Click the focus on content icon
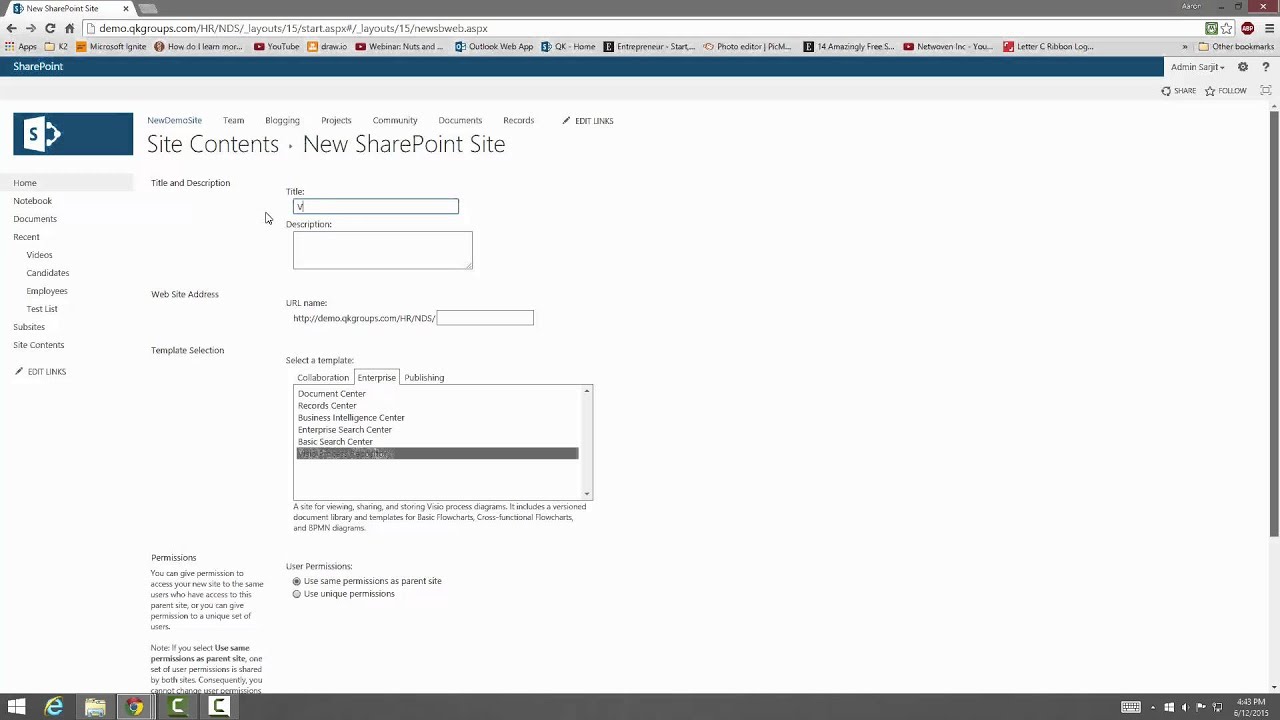Screen dimensions: 1280x720 click(x=1265, y=90)
